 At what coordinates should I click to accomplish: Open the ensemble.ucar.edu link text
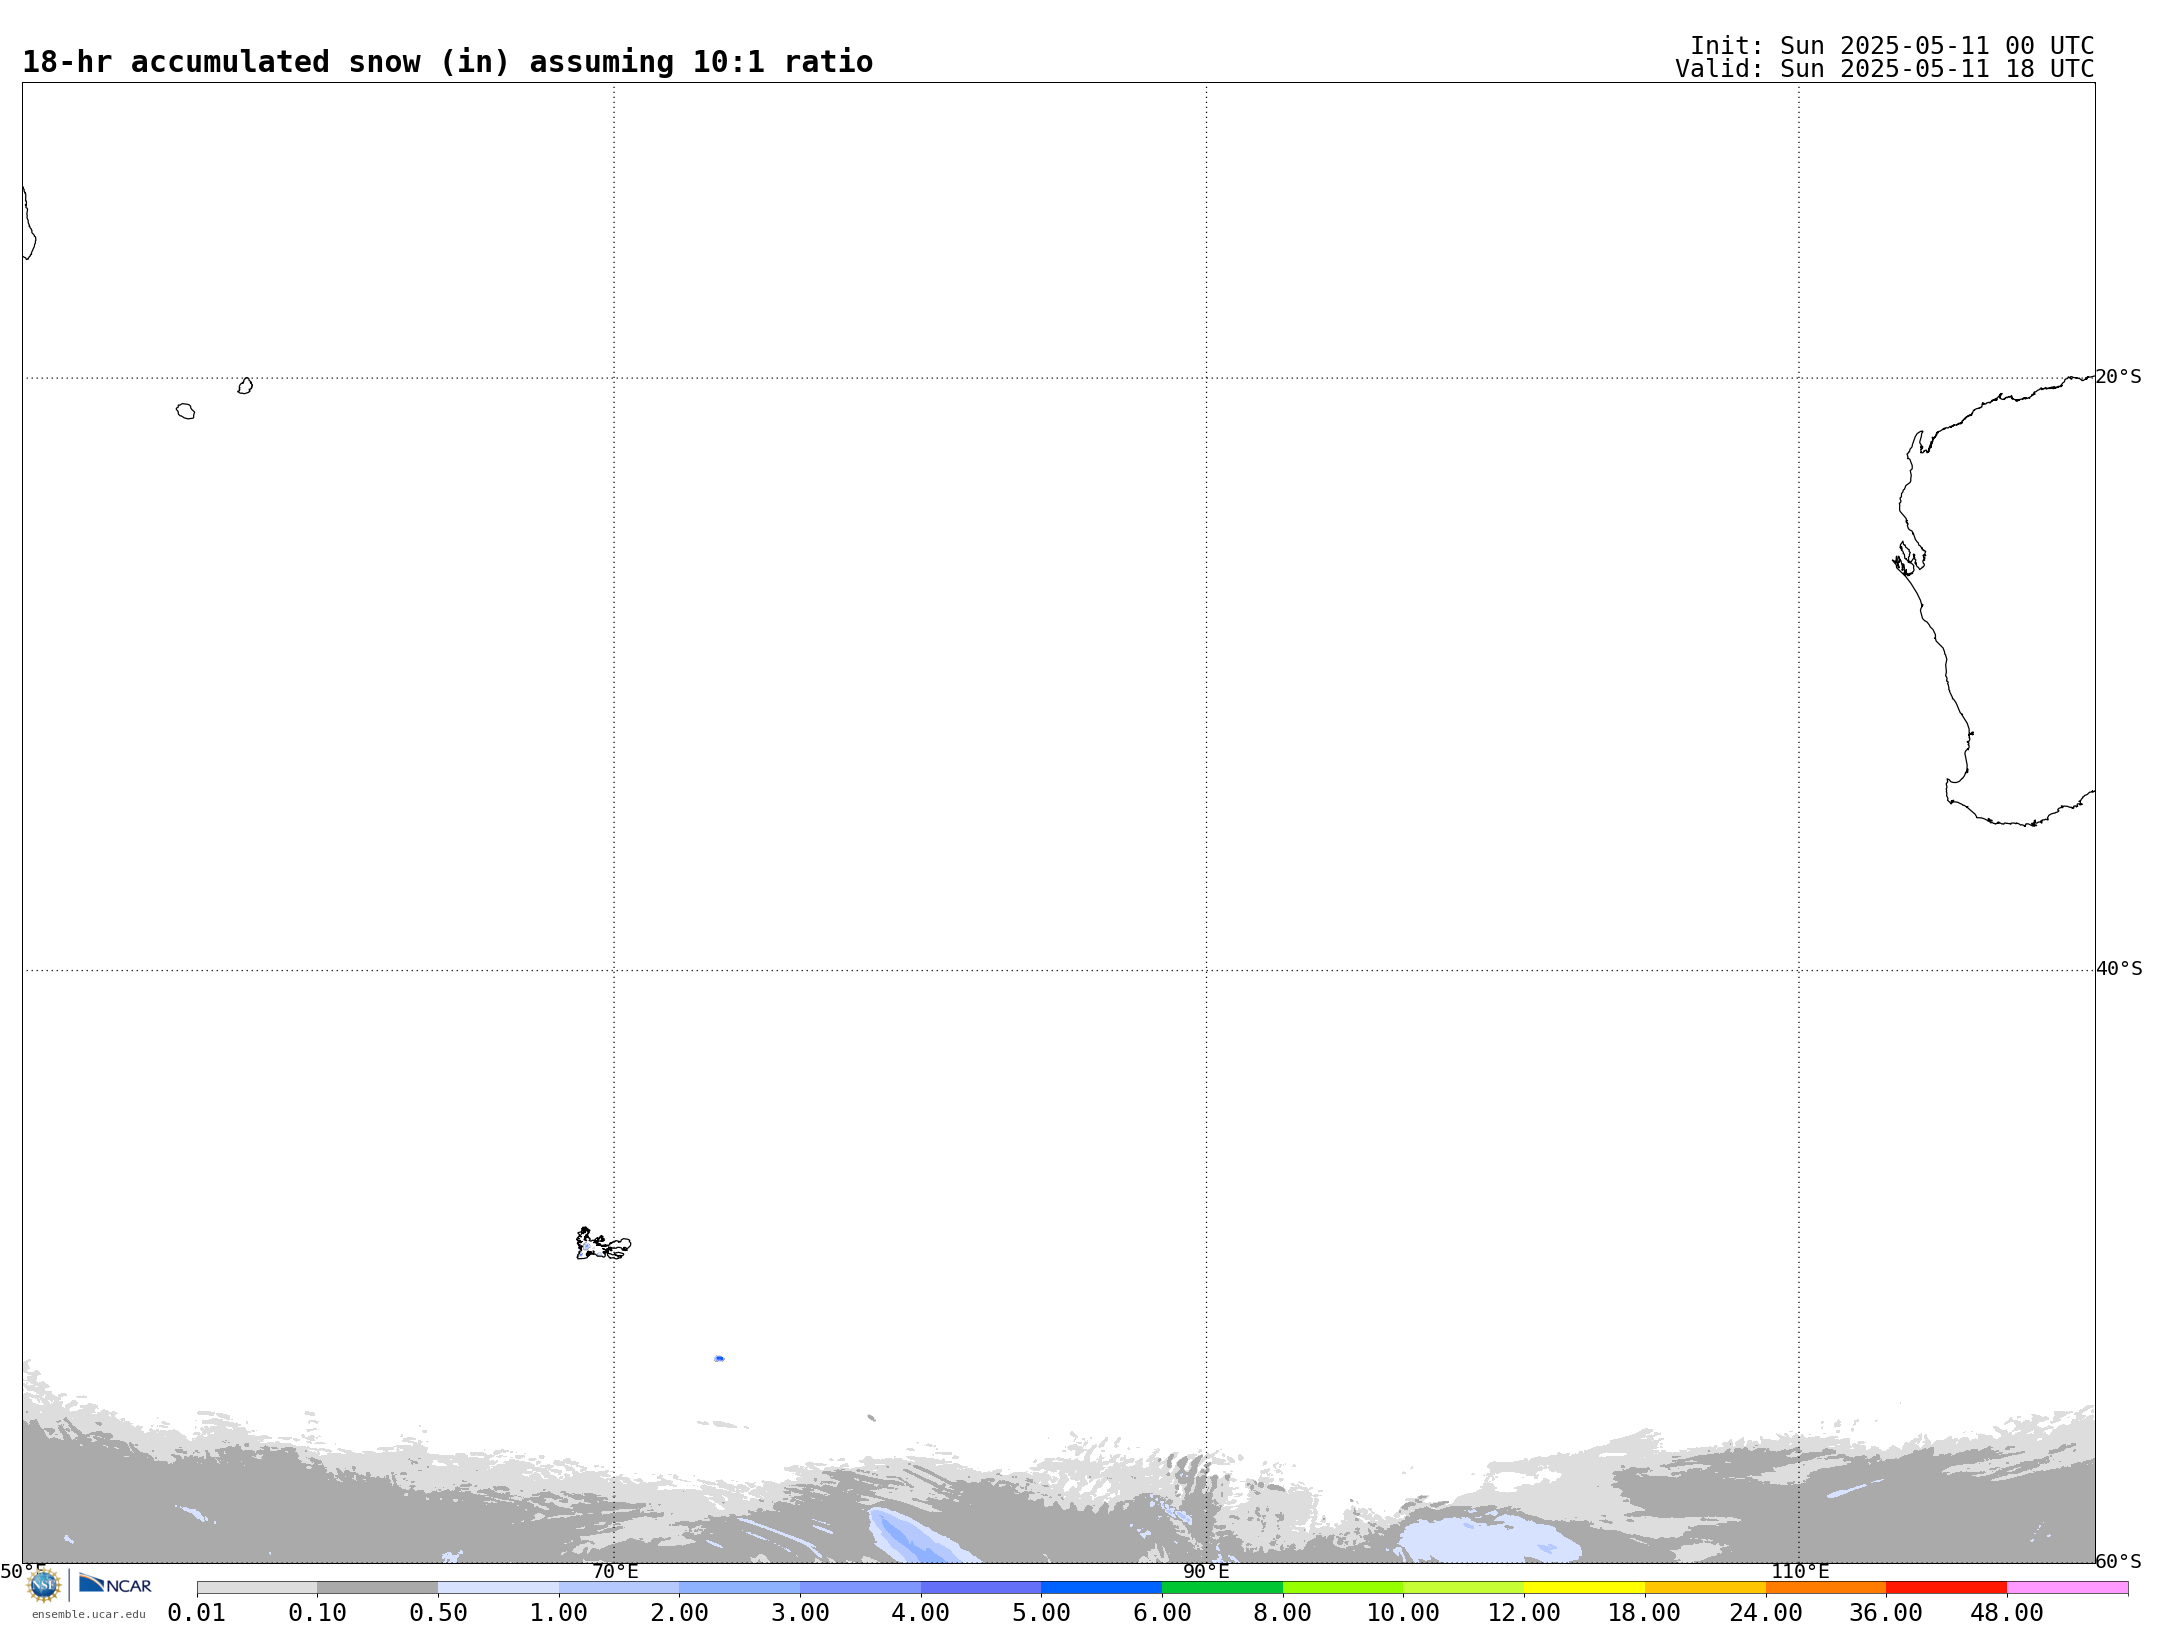tap(88, 1614)
